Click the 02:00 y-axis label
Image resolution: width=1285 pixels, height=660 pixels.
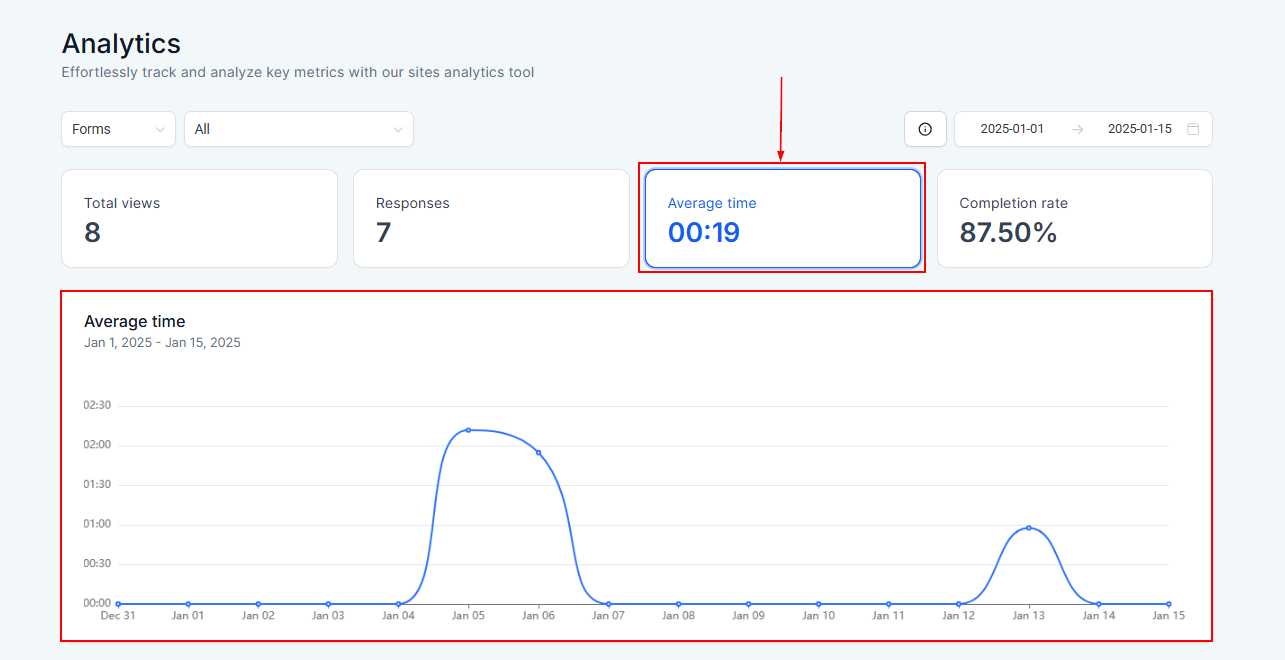click(x=97, y=445)
